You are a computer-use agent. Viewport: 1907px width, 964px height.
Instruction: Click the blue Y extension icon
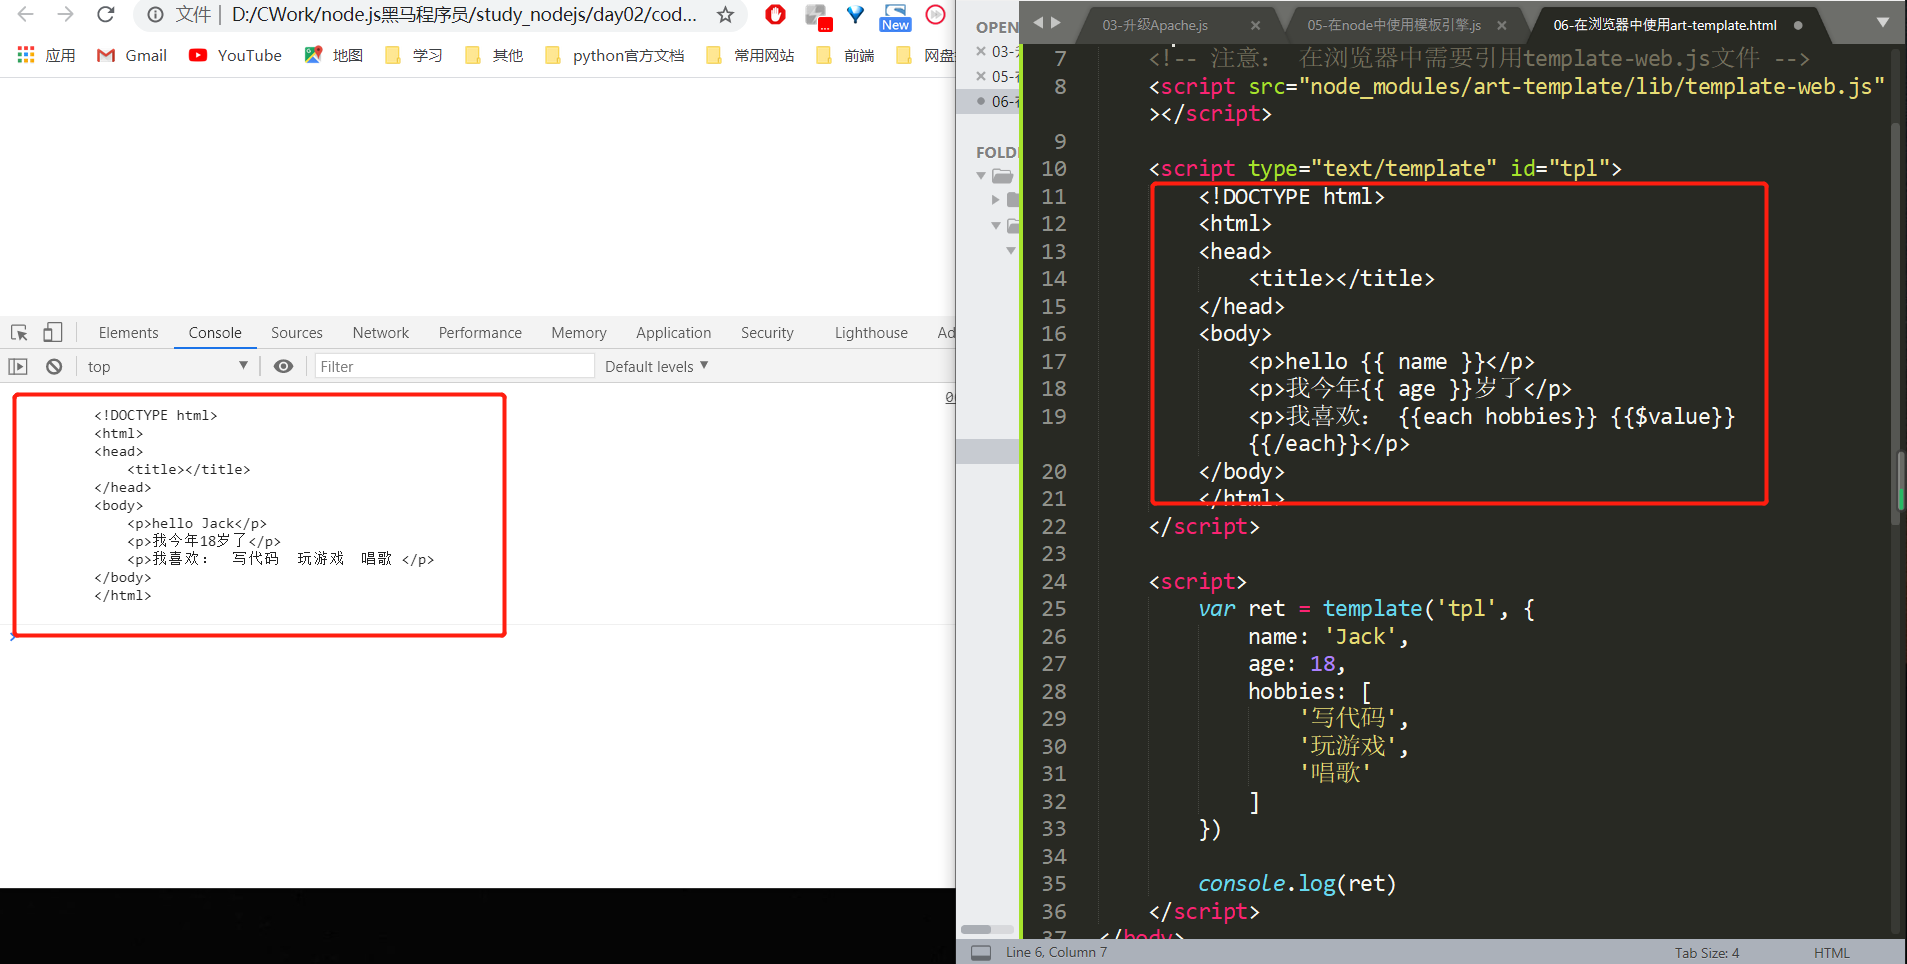tap(855, 15)
